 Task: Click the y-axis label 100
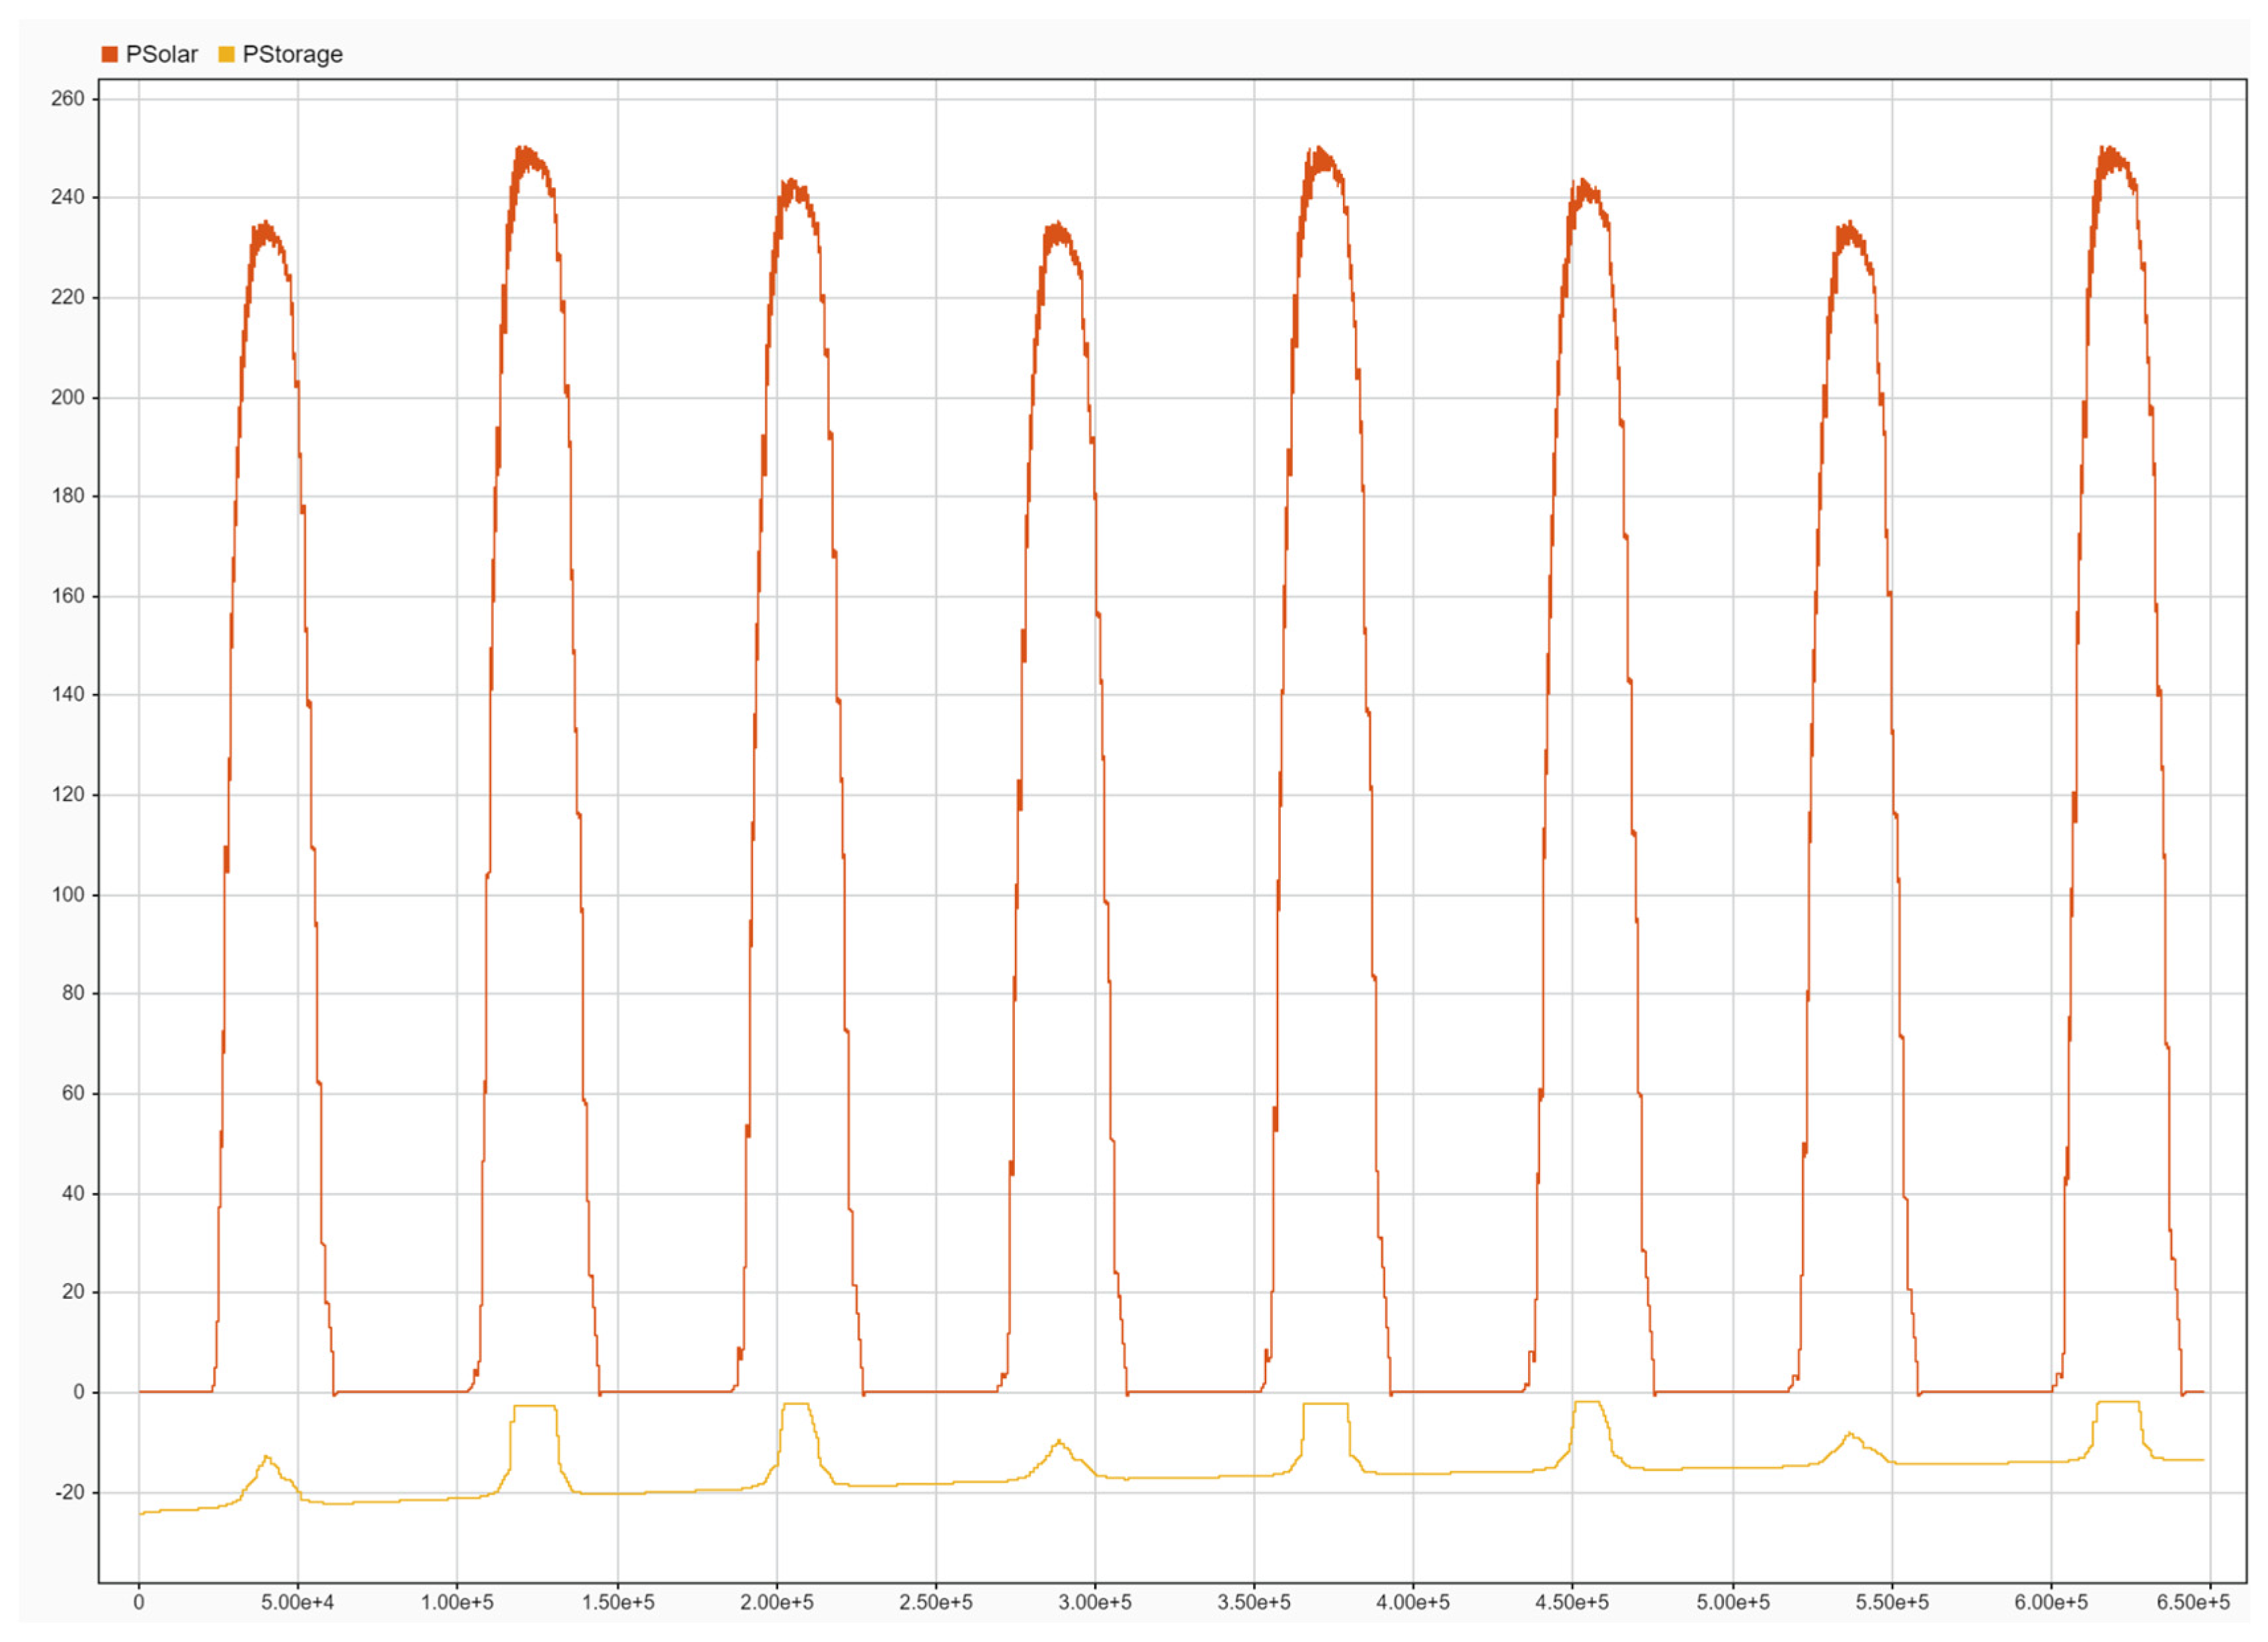coord(68,895)
